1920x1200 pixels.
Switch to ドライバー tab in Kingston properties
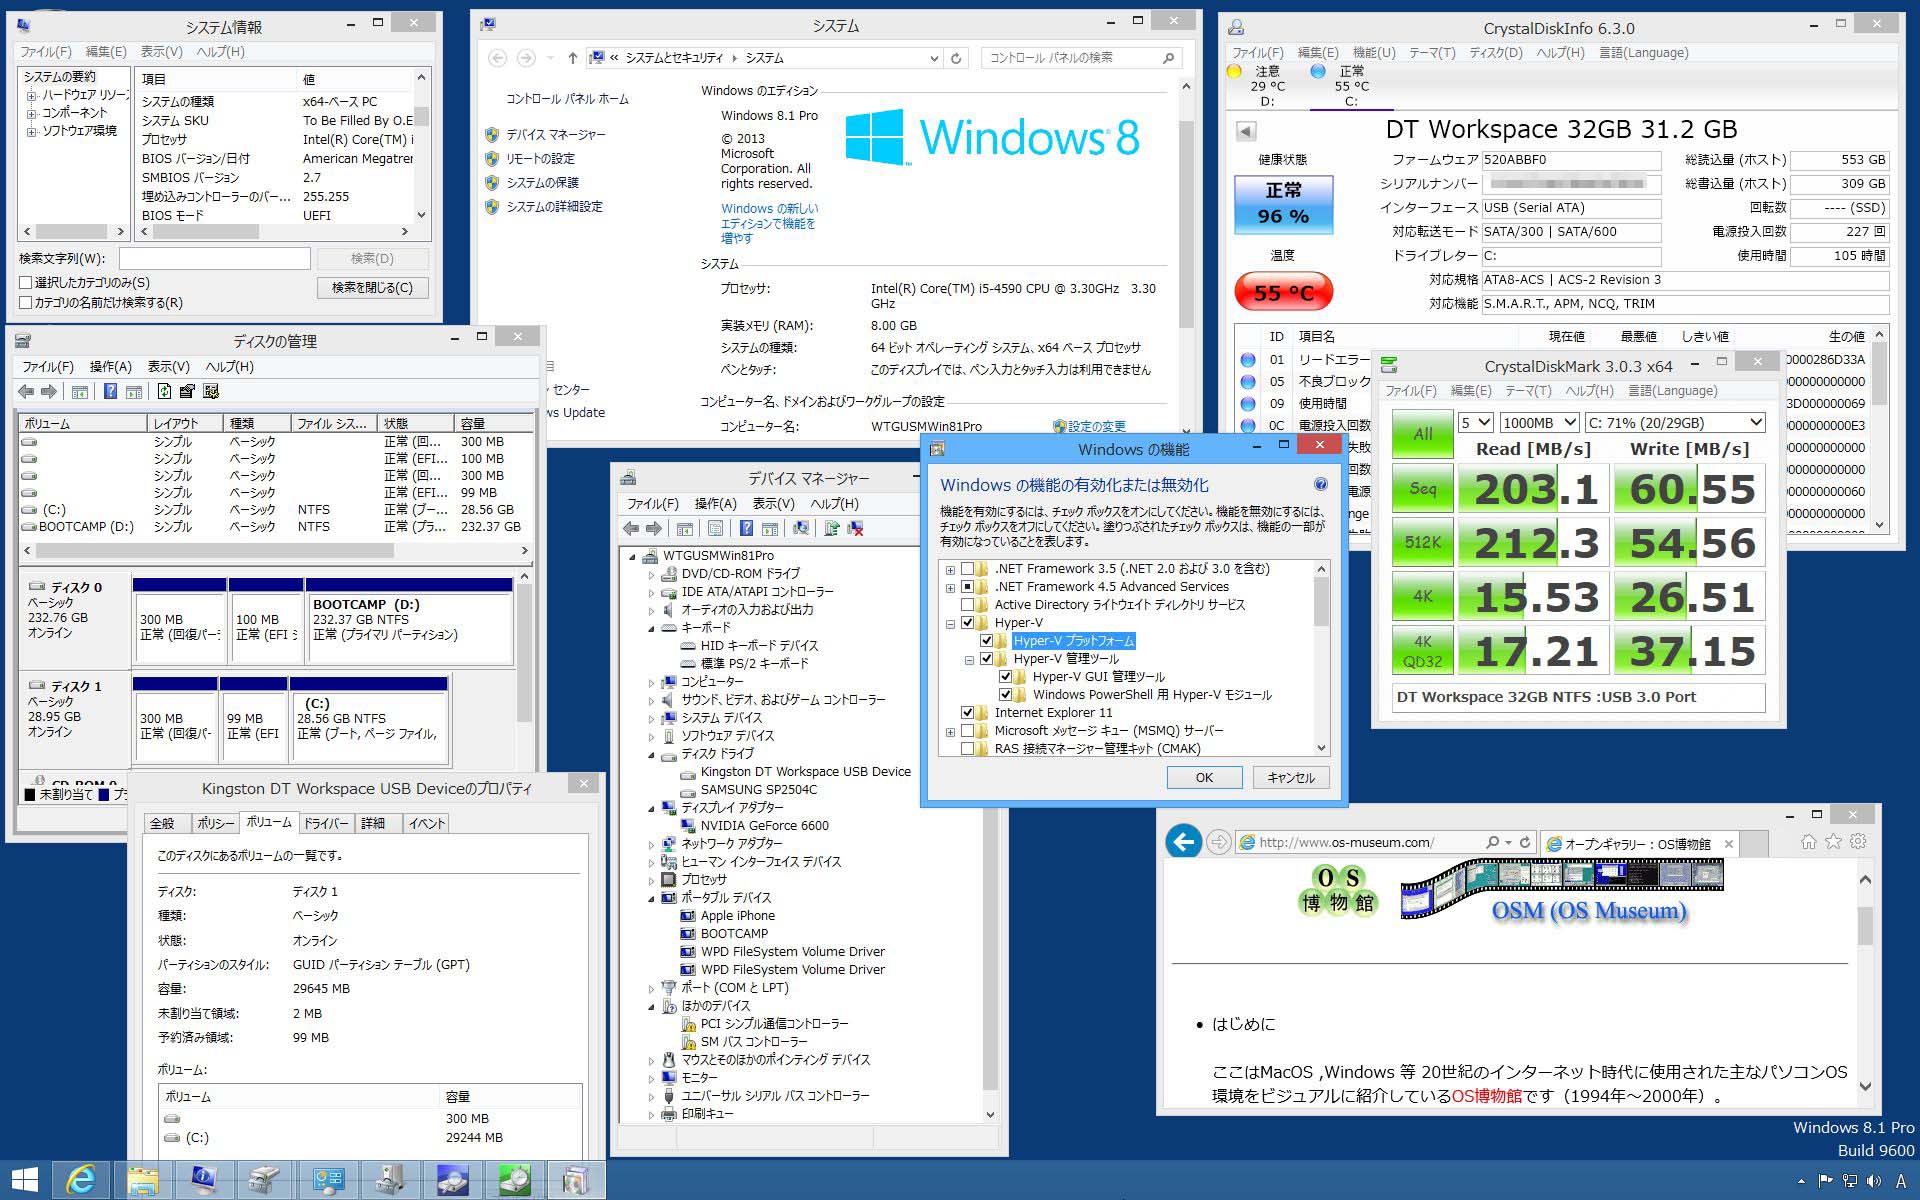pyautogui.click(x=325, y=824)
